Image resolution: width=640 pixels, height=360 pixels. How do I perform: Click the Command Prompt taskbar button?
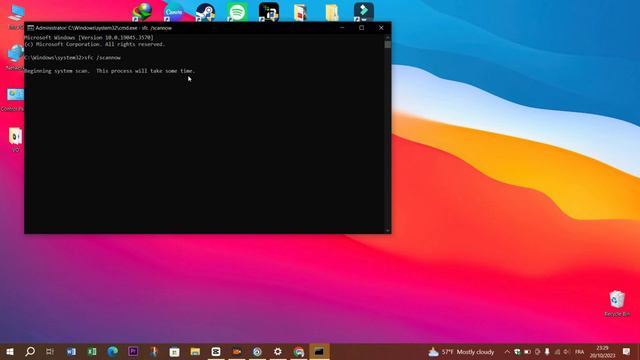pyautogui.click(x=319, y=351)
